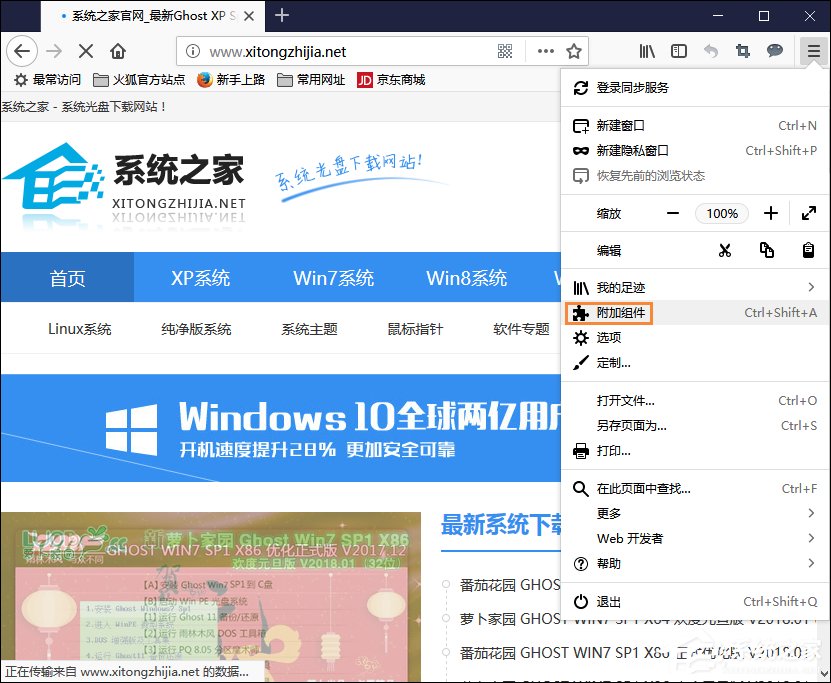
Task: Select the Paste icon in the edit row
Action: [x=808, y=251]
